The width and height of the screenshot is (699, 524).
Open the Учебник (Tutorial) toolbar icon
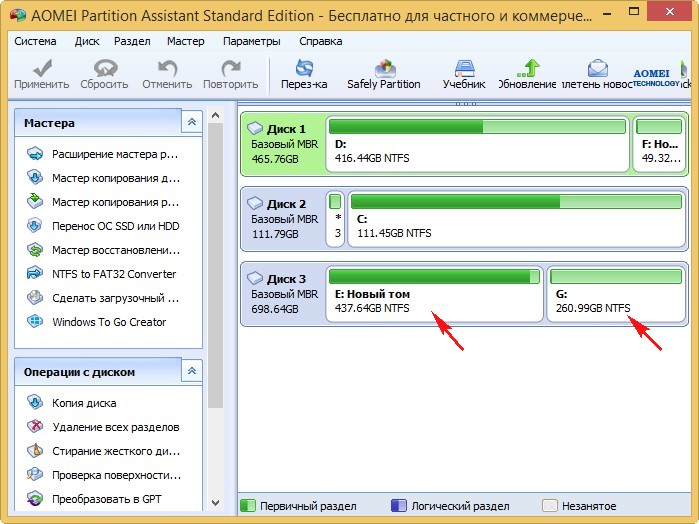[464, 68]
